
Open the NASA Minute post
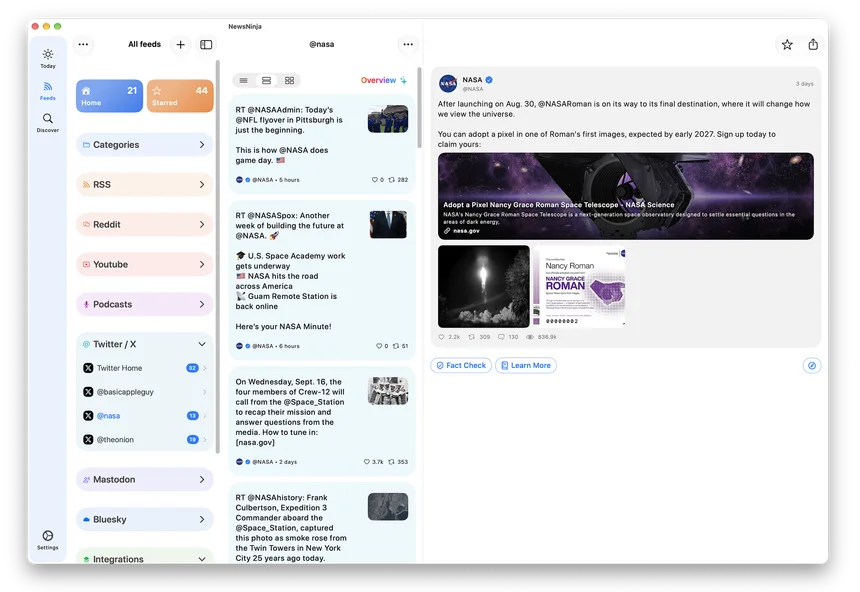(322, 280)
